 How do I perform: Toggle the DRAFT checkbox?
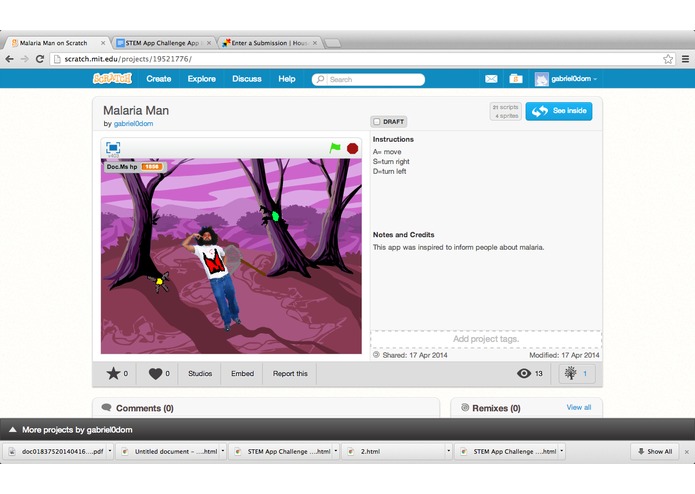pos(377,121)
